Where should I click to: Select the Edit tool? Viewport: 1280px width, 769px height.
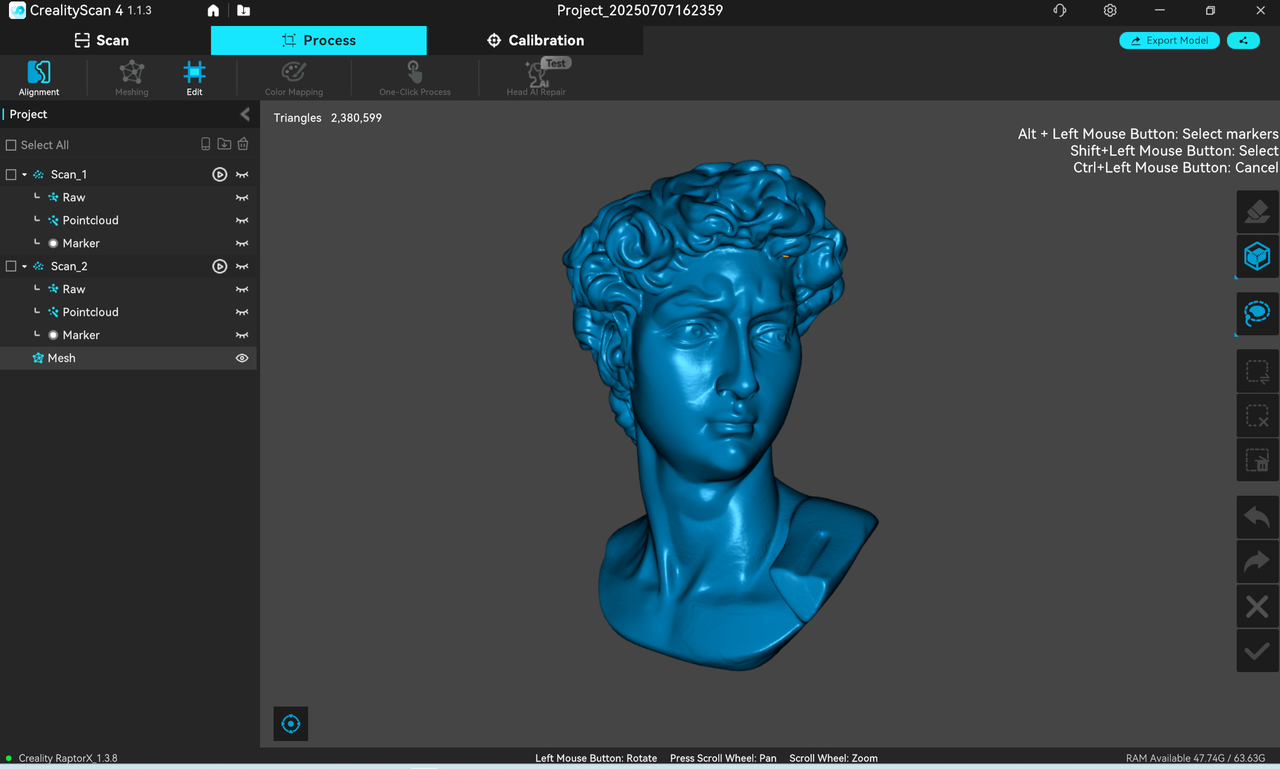194,78
